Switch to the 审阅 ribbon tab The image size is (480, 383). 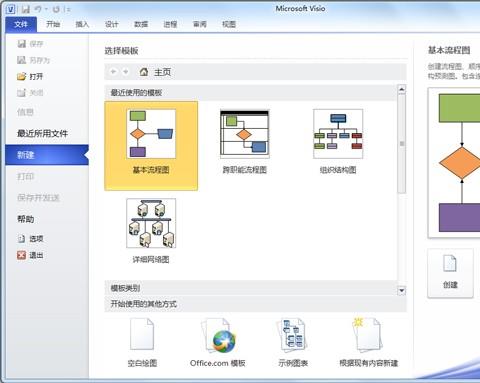tap(200, 24)
